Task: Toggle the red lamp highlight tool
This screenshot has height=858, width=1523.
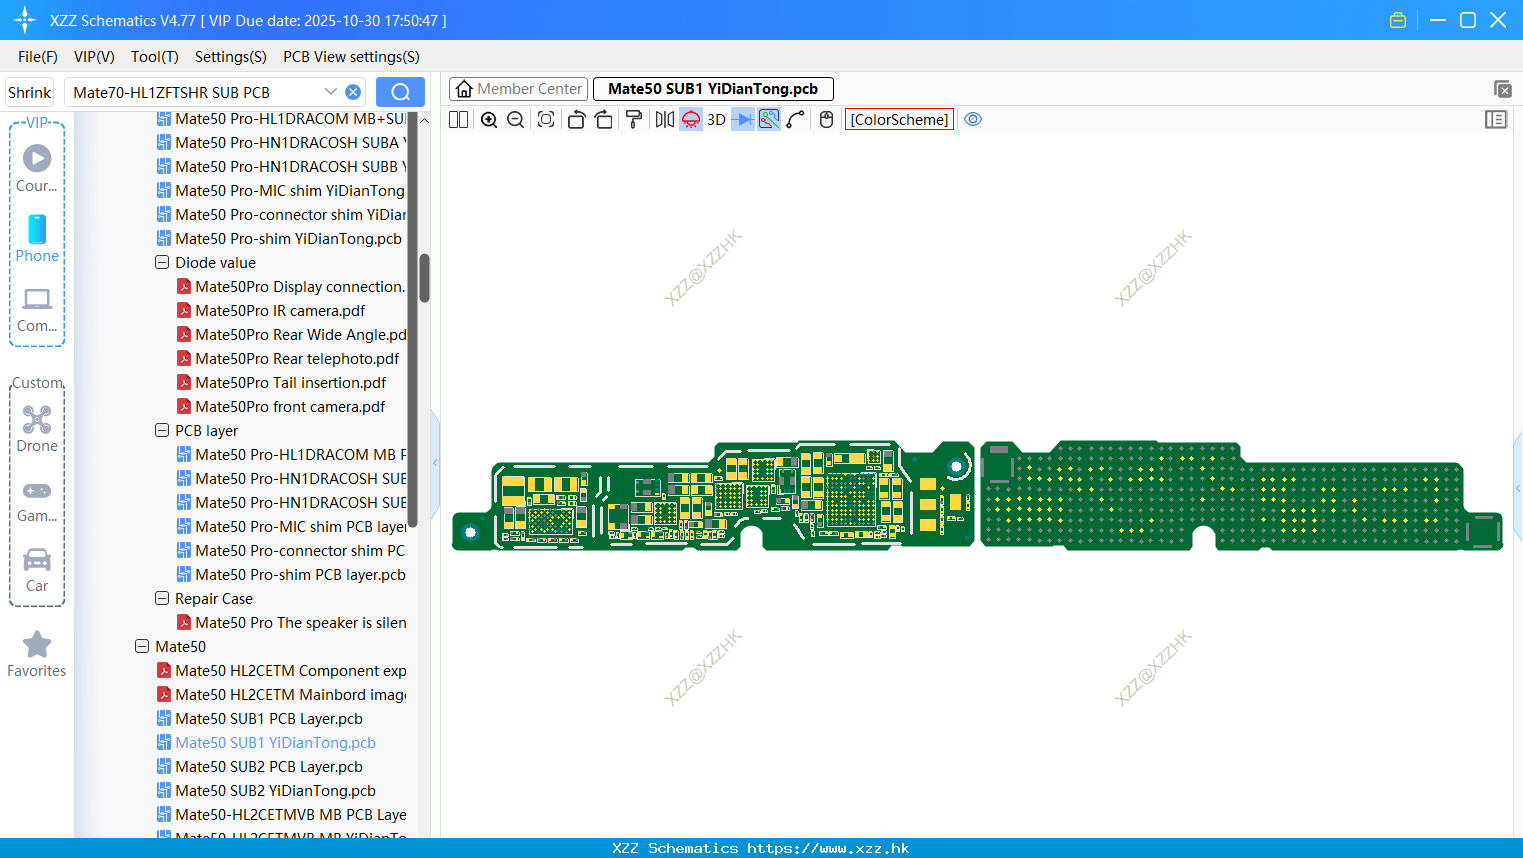Action: [x=691, y=120]
